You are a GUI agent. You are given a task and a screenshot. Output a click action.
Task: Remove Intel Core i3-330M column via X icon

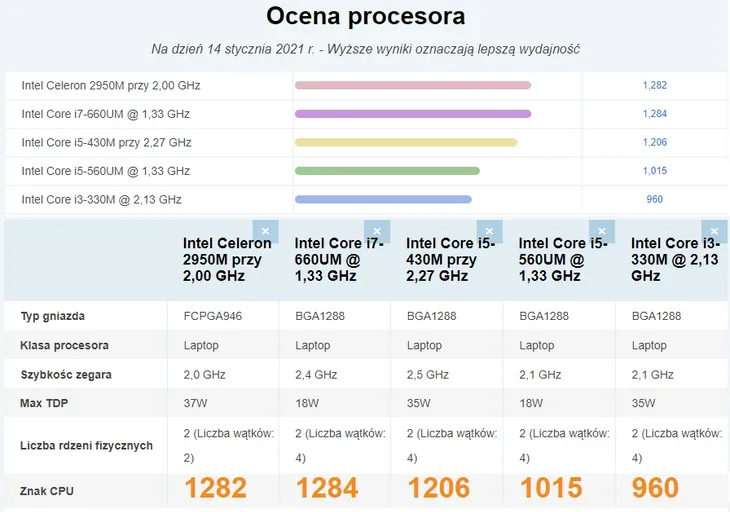tap(714, 231)
